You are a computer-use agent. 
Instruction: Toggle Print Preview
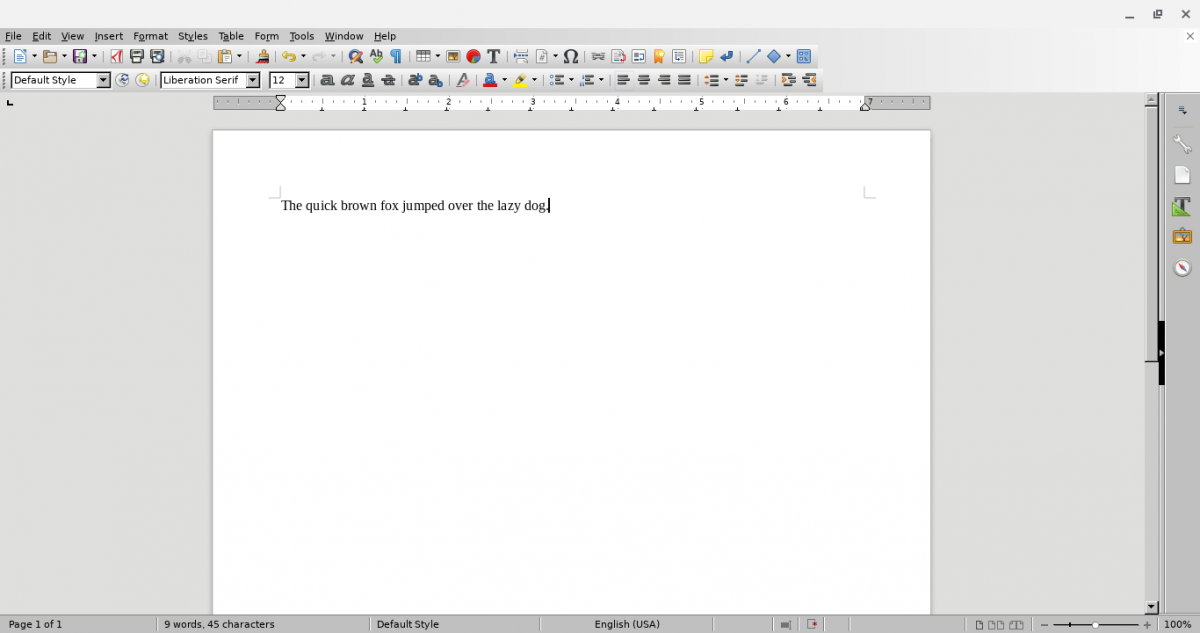point(157,57)
